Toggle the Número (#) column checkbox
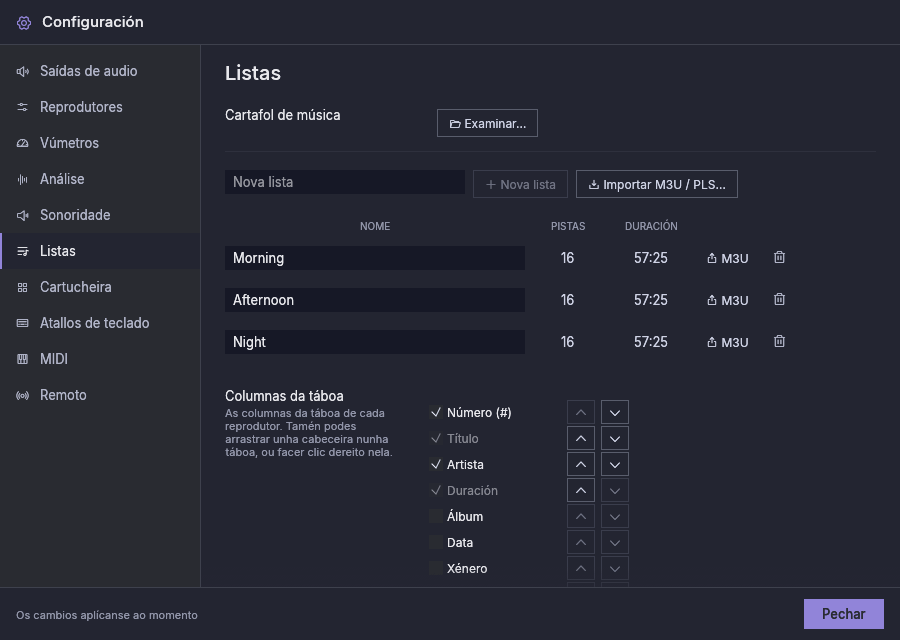The height and width of the screenshot is (640, 900). (436, 412)
